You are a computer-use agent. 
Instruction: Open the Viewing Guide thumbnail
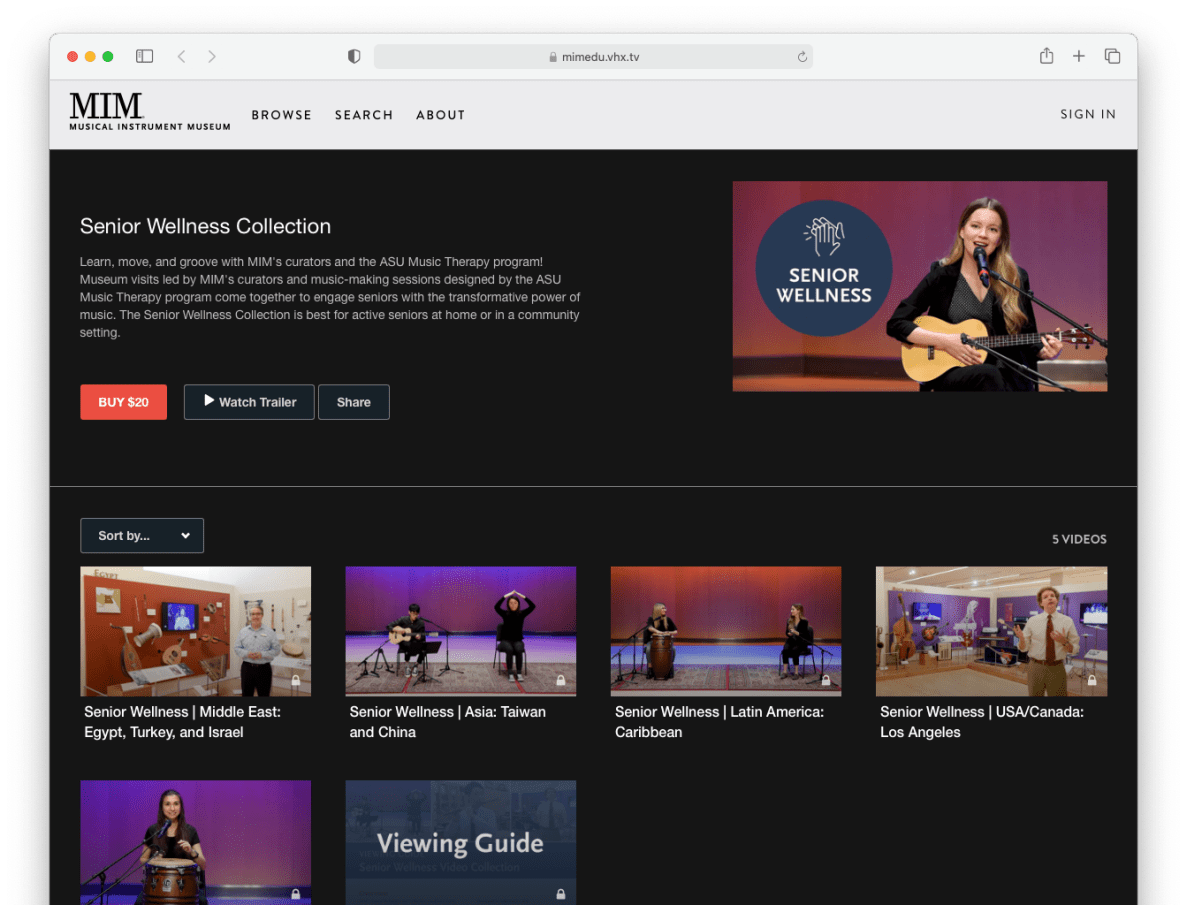point(460,842)
